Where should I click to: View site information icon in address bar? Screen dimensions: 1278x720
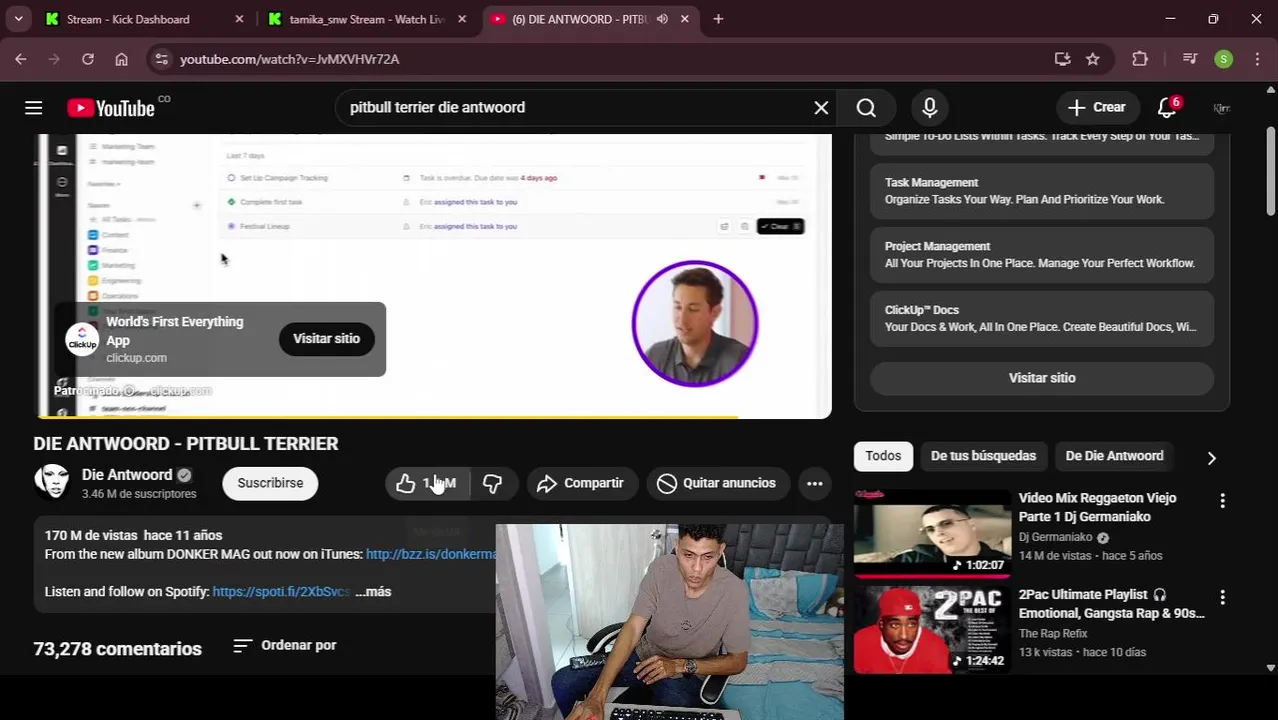(162, 59)
